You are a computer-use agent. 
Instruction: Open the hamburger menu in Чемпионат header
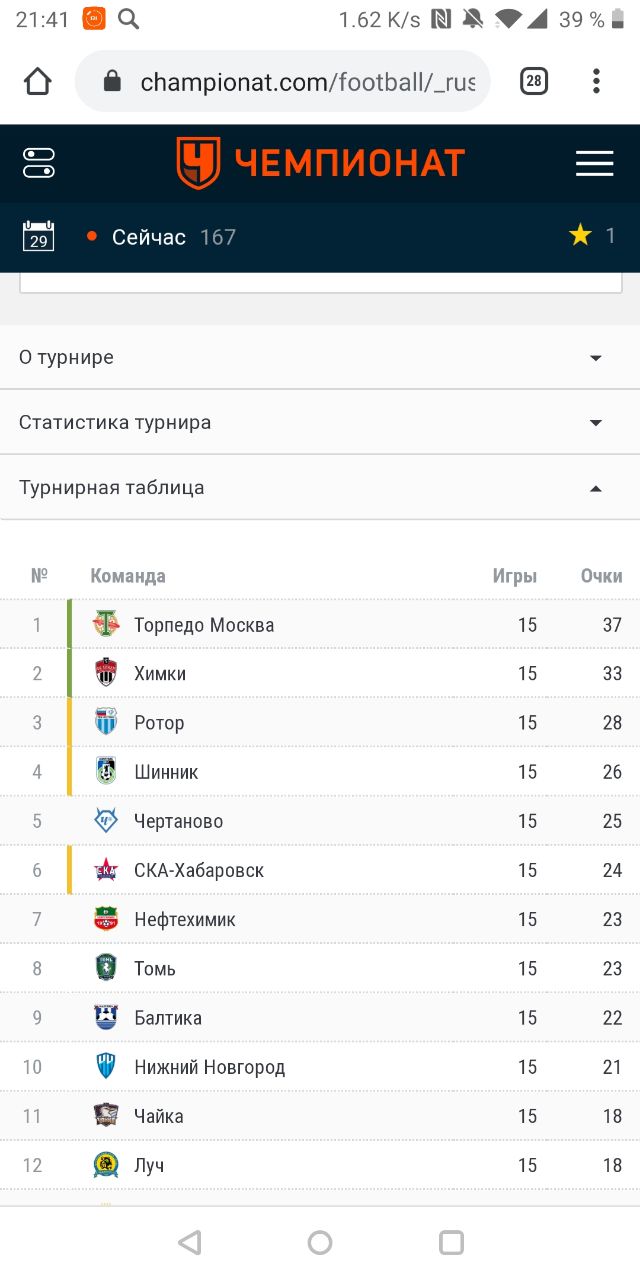click(x=594, y=164)
